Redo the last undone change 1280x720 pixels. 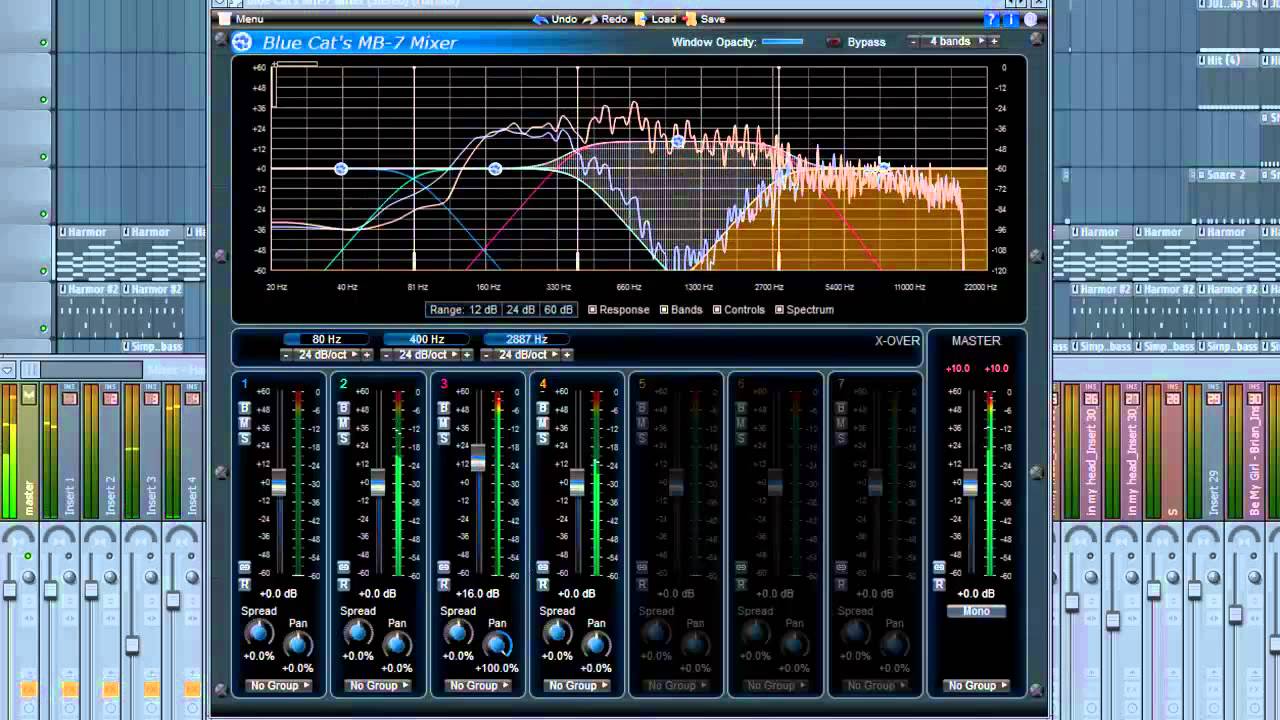point(605,19)
